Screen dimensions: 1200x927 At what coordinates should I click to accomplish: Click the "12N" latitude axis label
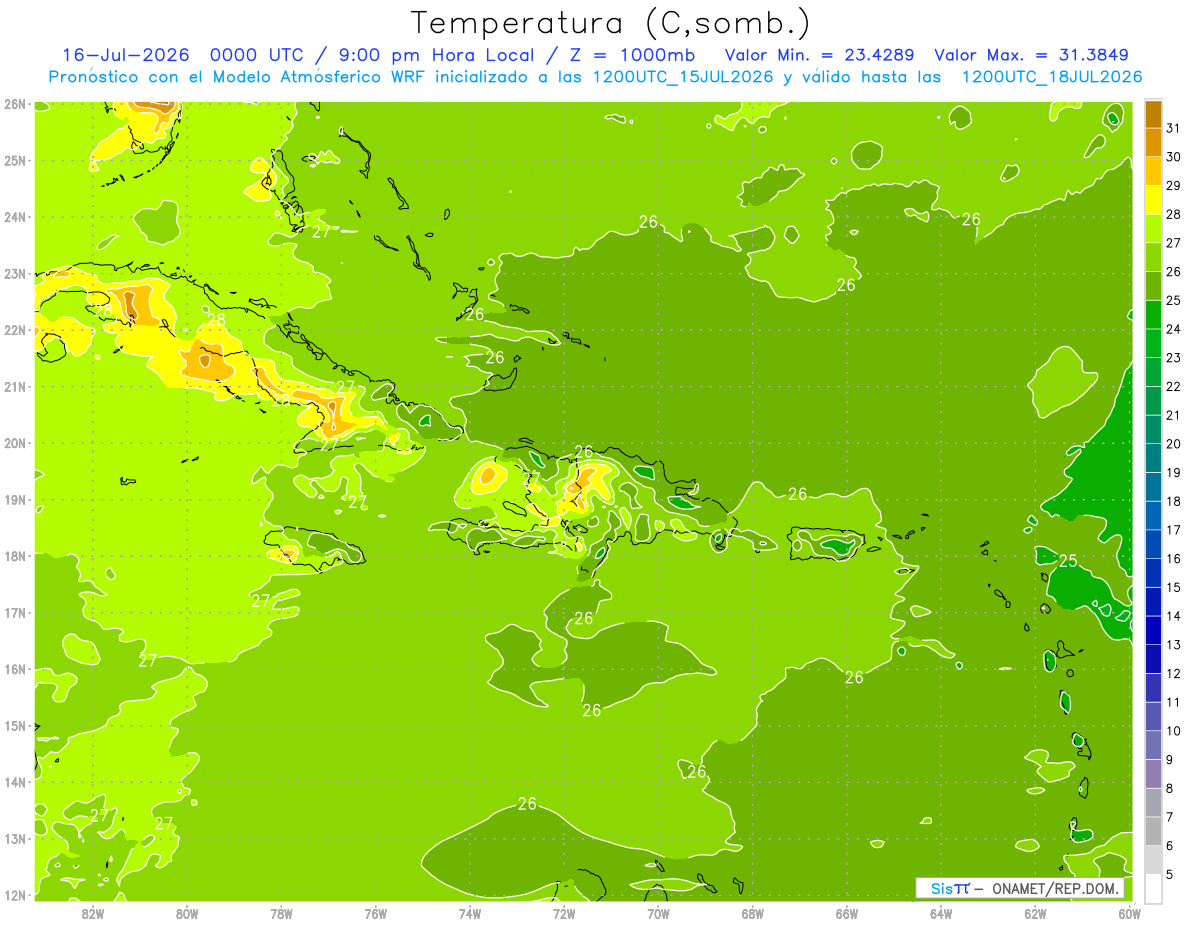[14, 895]
